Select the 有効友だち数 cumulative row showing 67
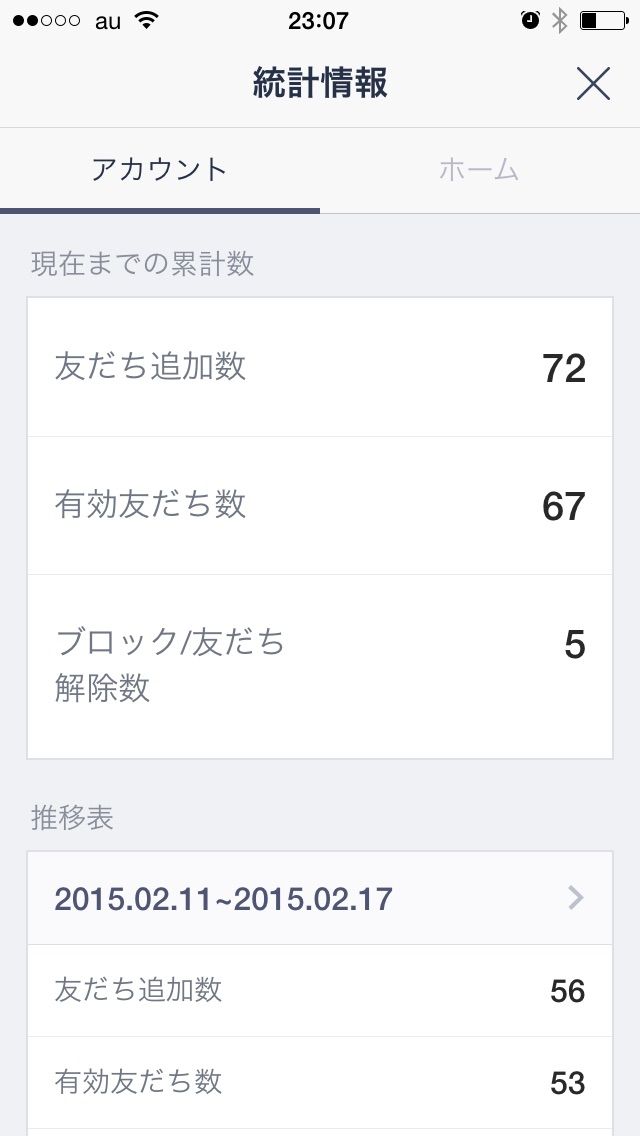The image size is (640, 1136). [x=320, y=505]
